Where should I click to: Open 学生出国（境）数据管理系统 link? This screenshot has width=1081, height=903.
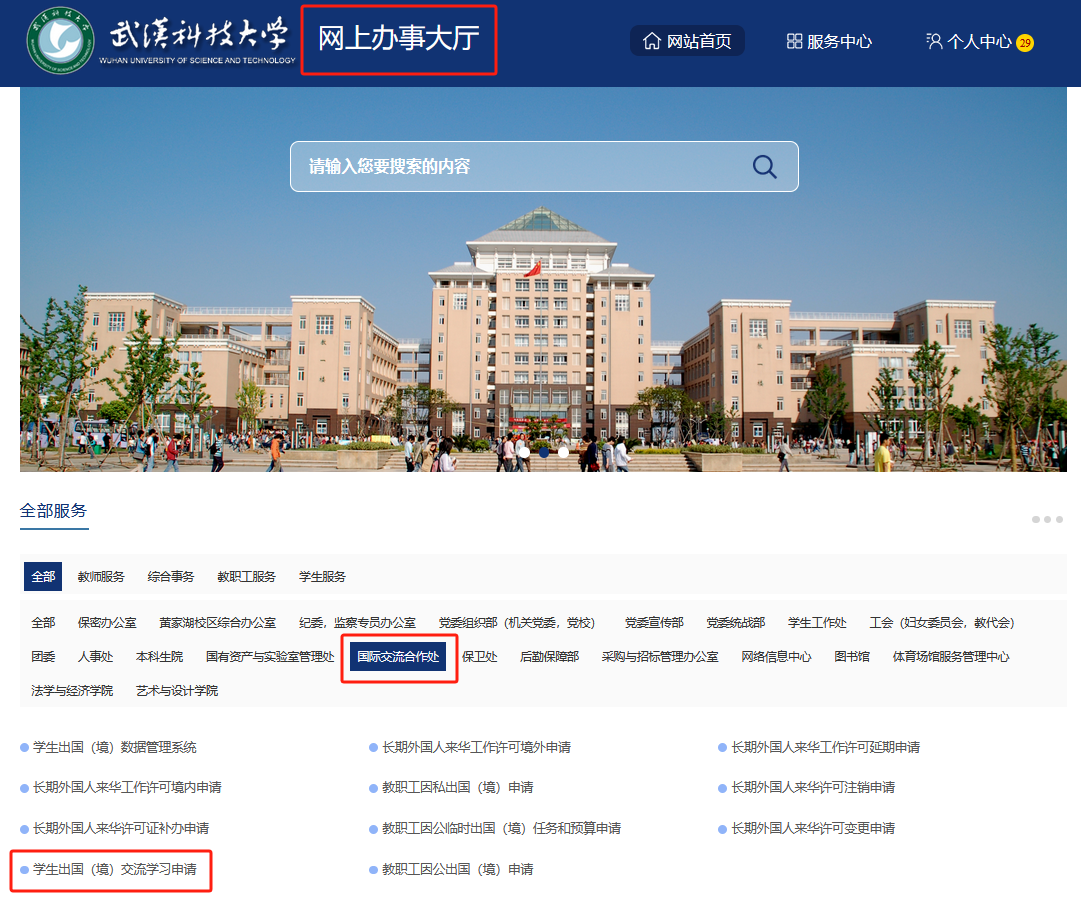tap(114, 747)
